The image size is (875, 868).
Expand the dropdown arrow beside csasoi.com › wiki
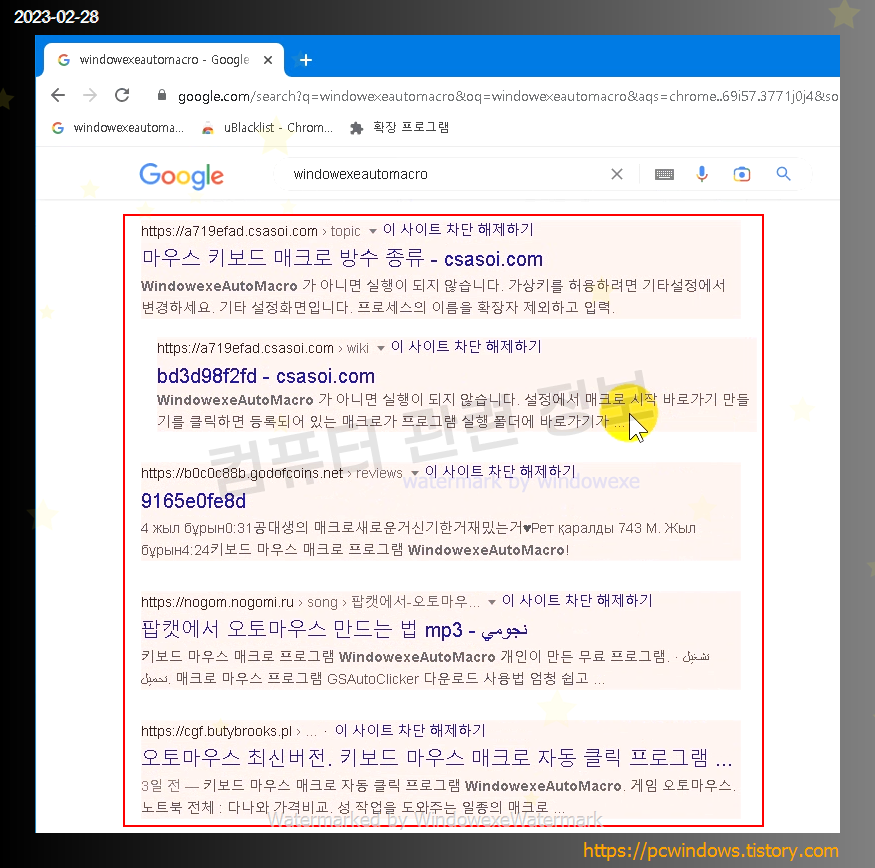click(381, 348)
